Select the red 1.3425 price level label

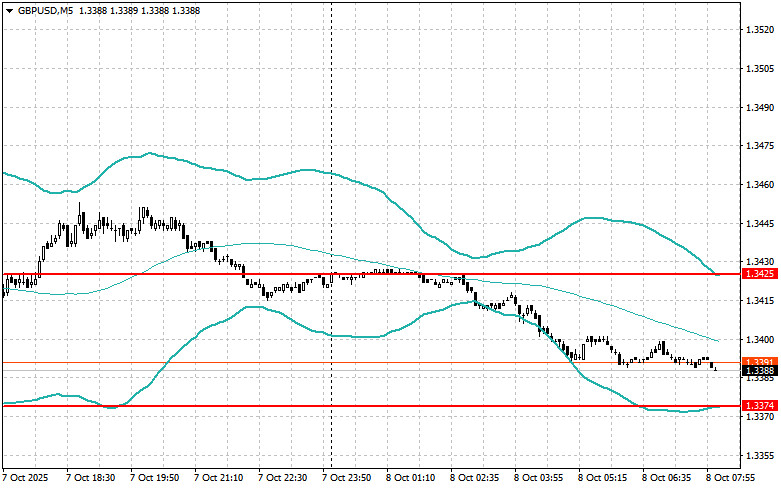pos(760,274)
